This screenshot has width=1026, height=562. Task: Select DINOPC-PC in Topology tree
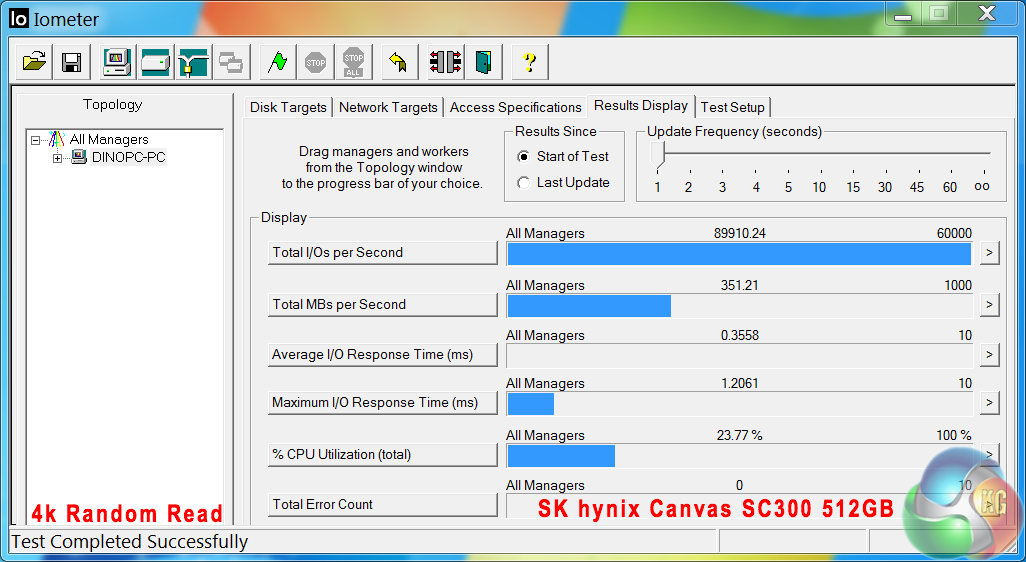pyautogui.click(x=128, y=157)
